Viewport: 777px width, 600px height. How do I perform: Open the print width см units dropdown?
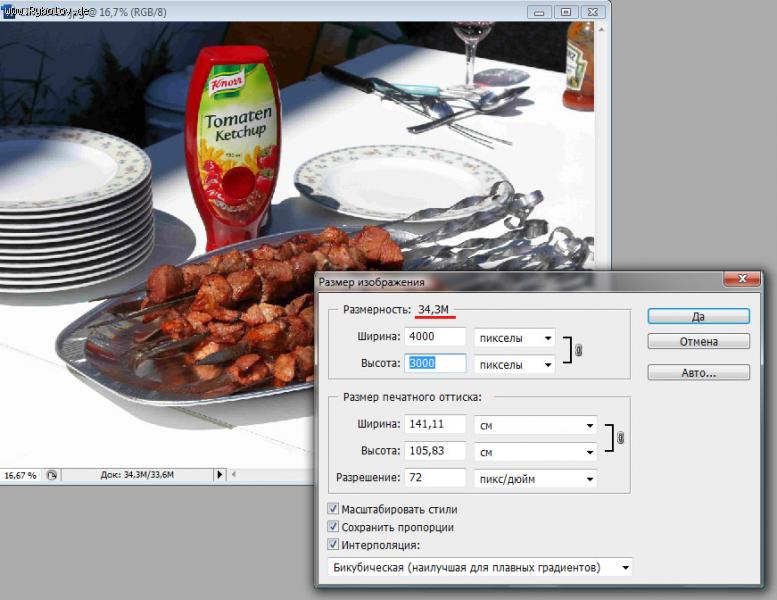coord(535,425)
